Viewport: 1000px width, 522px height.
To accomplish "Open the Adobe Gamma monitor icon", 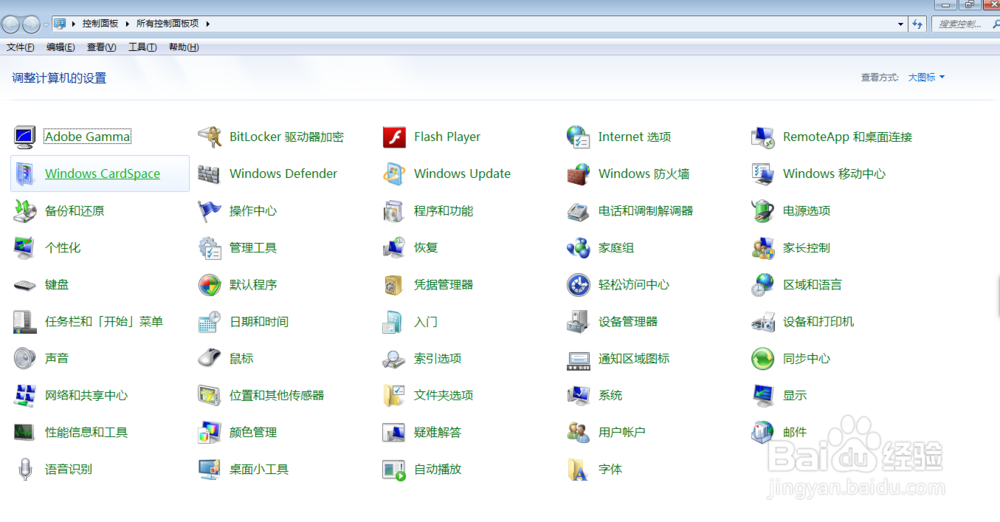I will (24, 137).
